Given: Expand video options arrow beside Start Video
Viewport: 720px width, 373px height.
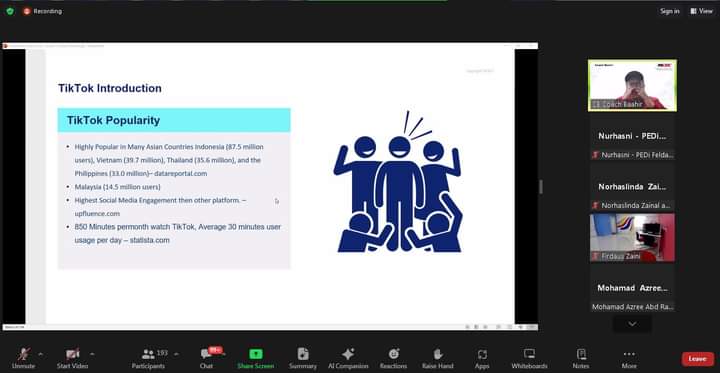Looking at the screenshot, I should [x=92, y=354].
